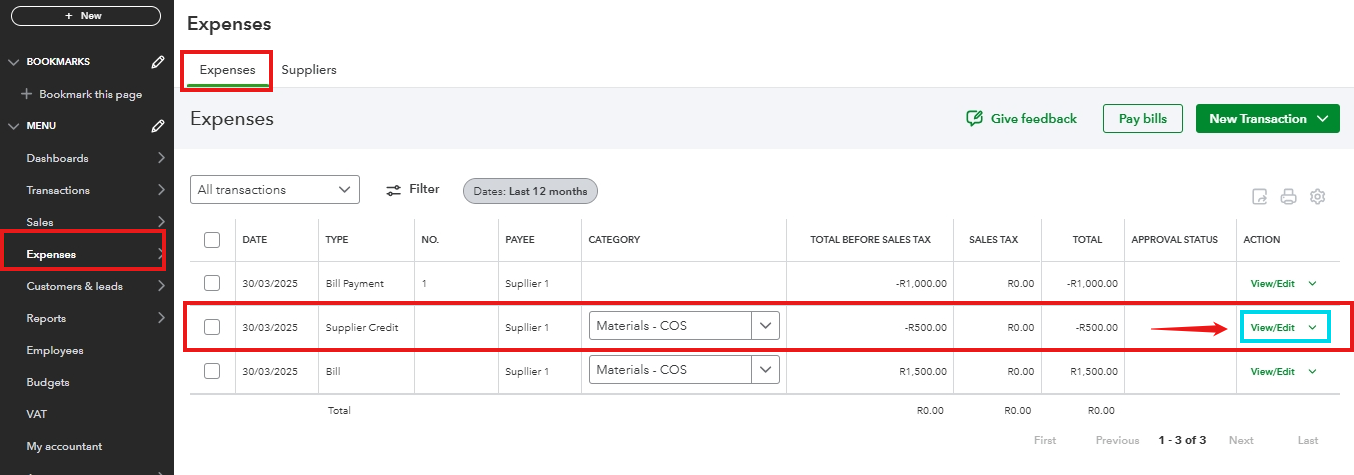Screen dimensions: 1354x475
Task: Click View/Edit for the Bill row
Action: click(1272, 371)
